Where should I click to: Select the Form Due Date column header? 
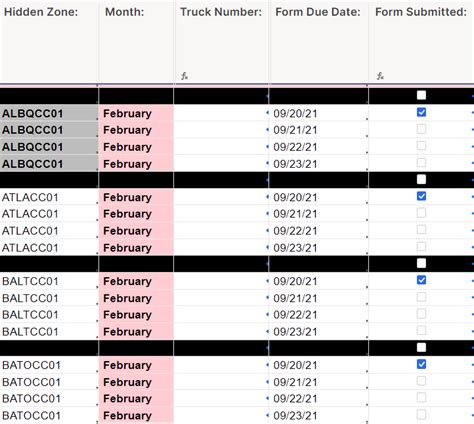coord(319,42)
